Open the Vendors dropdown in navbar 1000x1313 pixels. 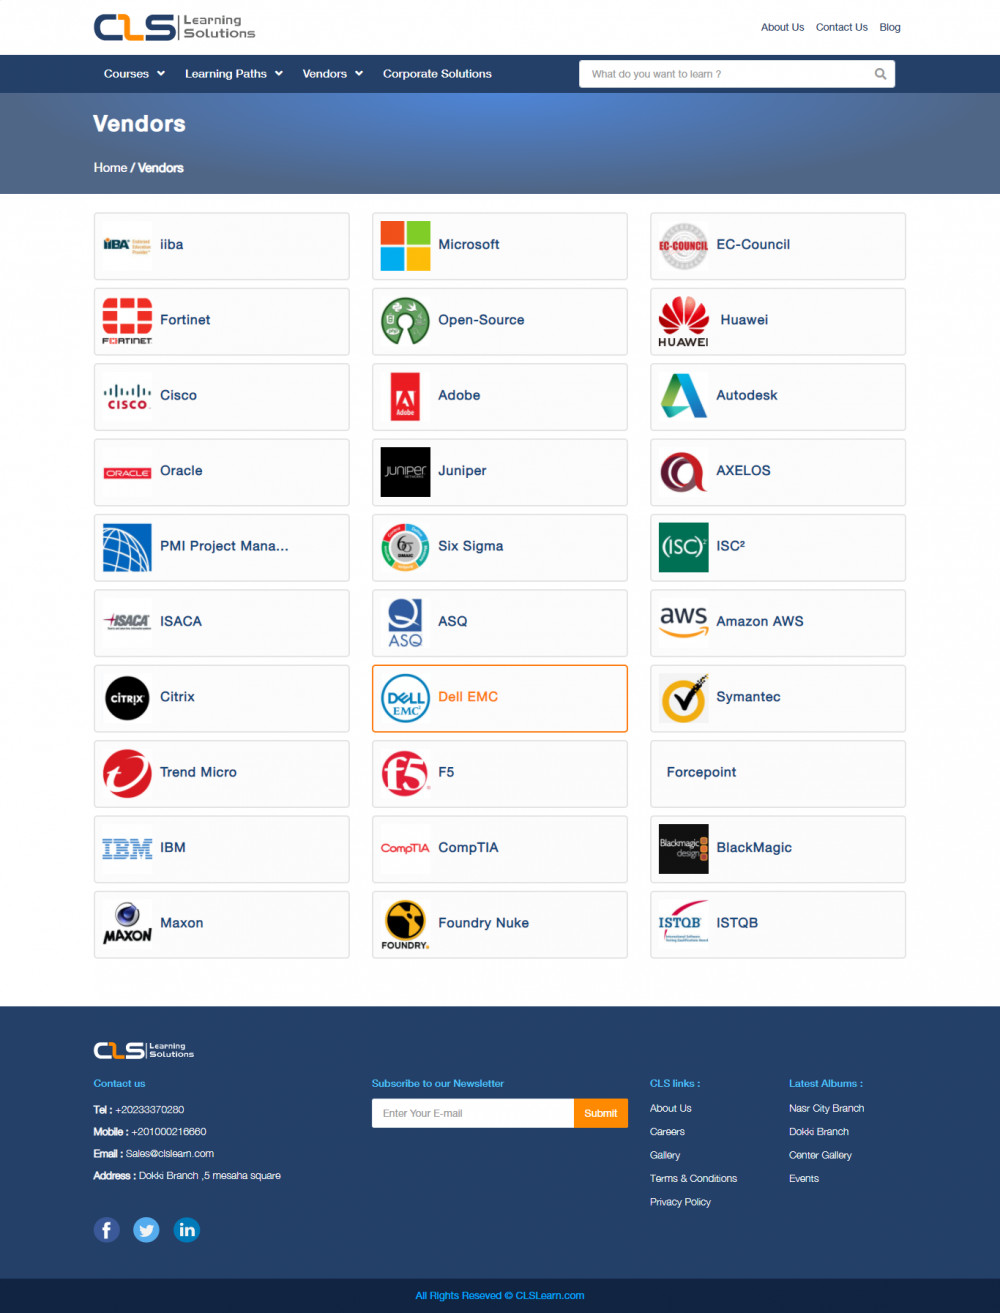(333, 74)
